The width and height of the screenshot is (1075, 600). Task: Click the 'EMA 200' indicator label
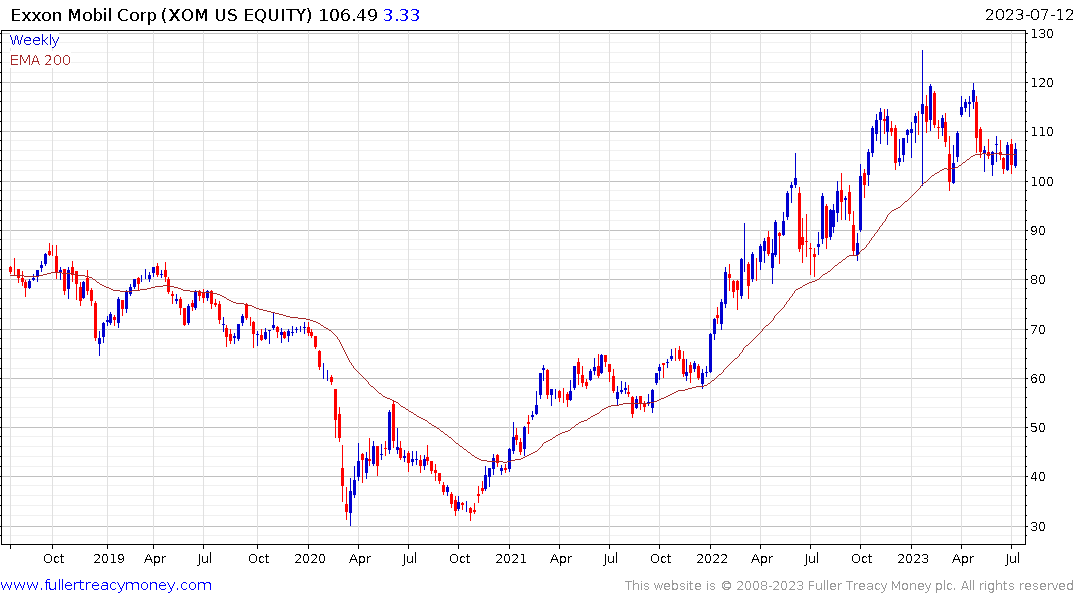click(40, 60)
